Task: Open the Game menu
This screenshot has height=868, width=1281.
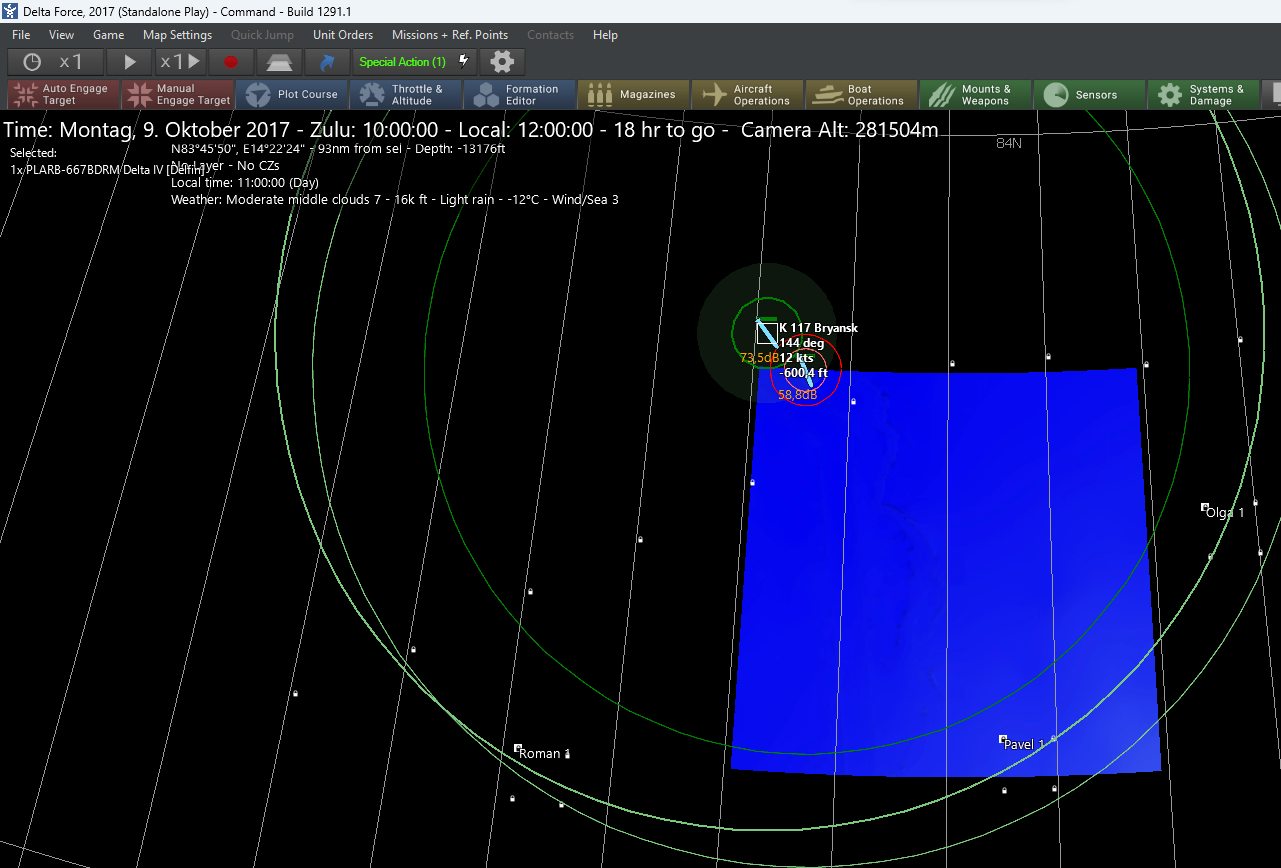Action: pos(108,35)
